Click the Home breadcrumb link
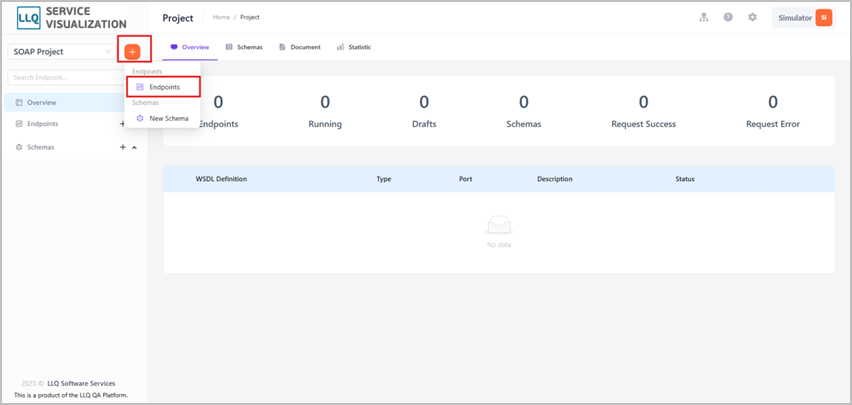This screenshot has width=852, height=405. pos(221,17)
